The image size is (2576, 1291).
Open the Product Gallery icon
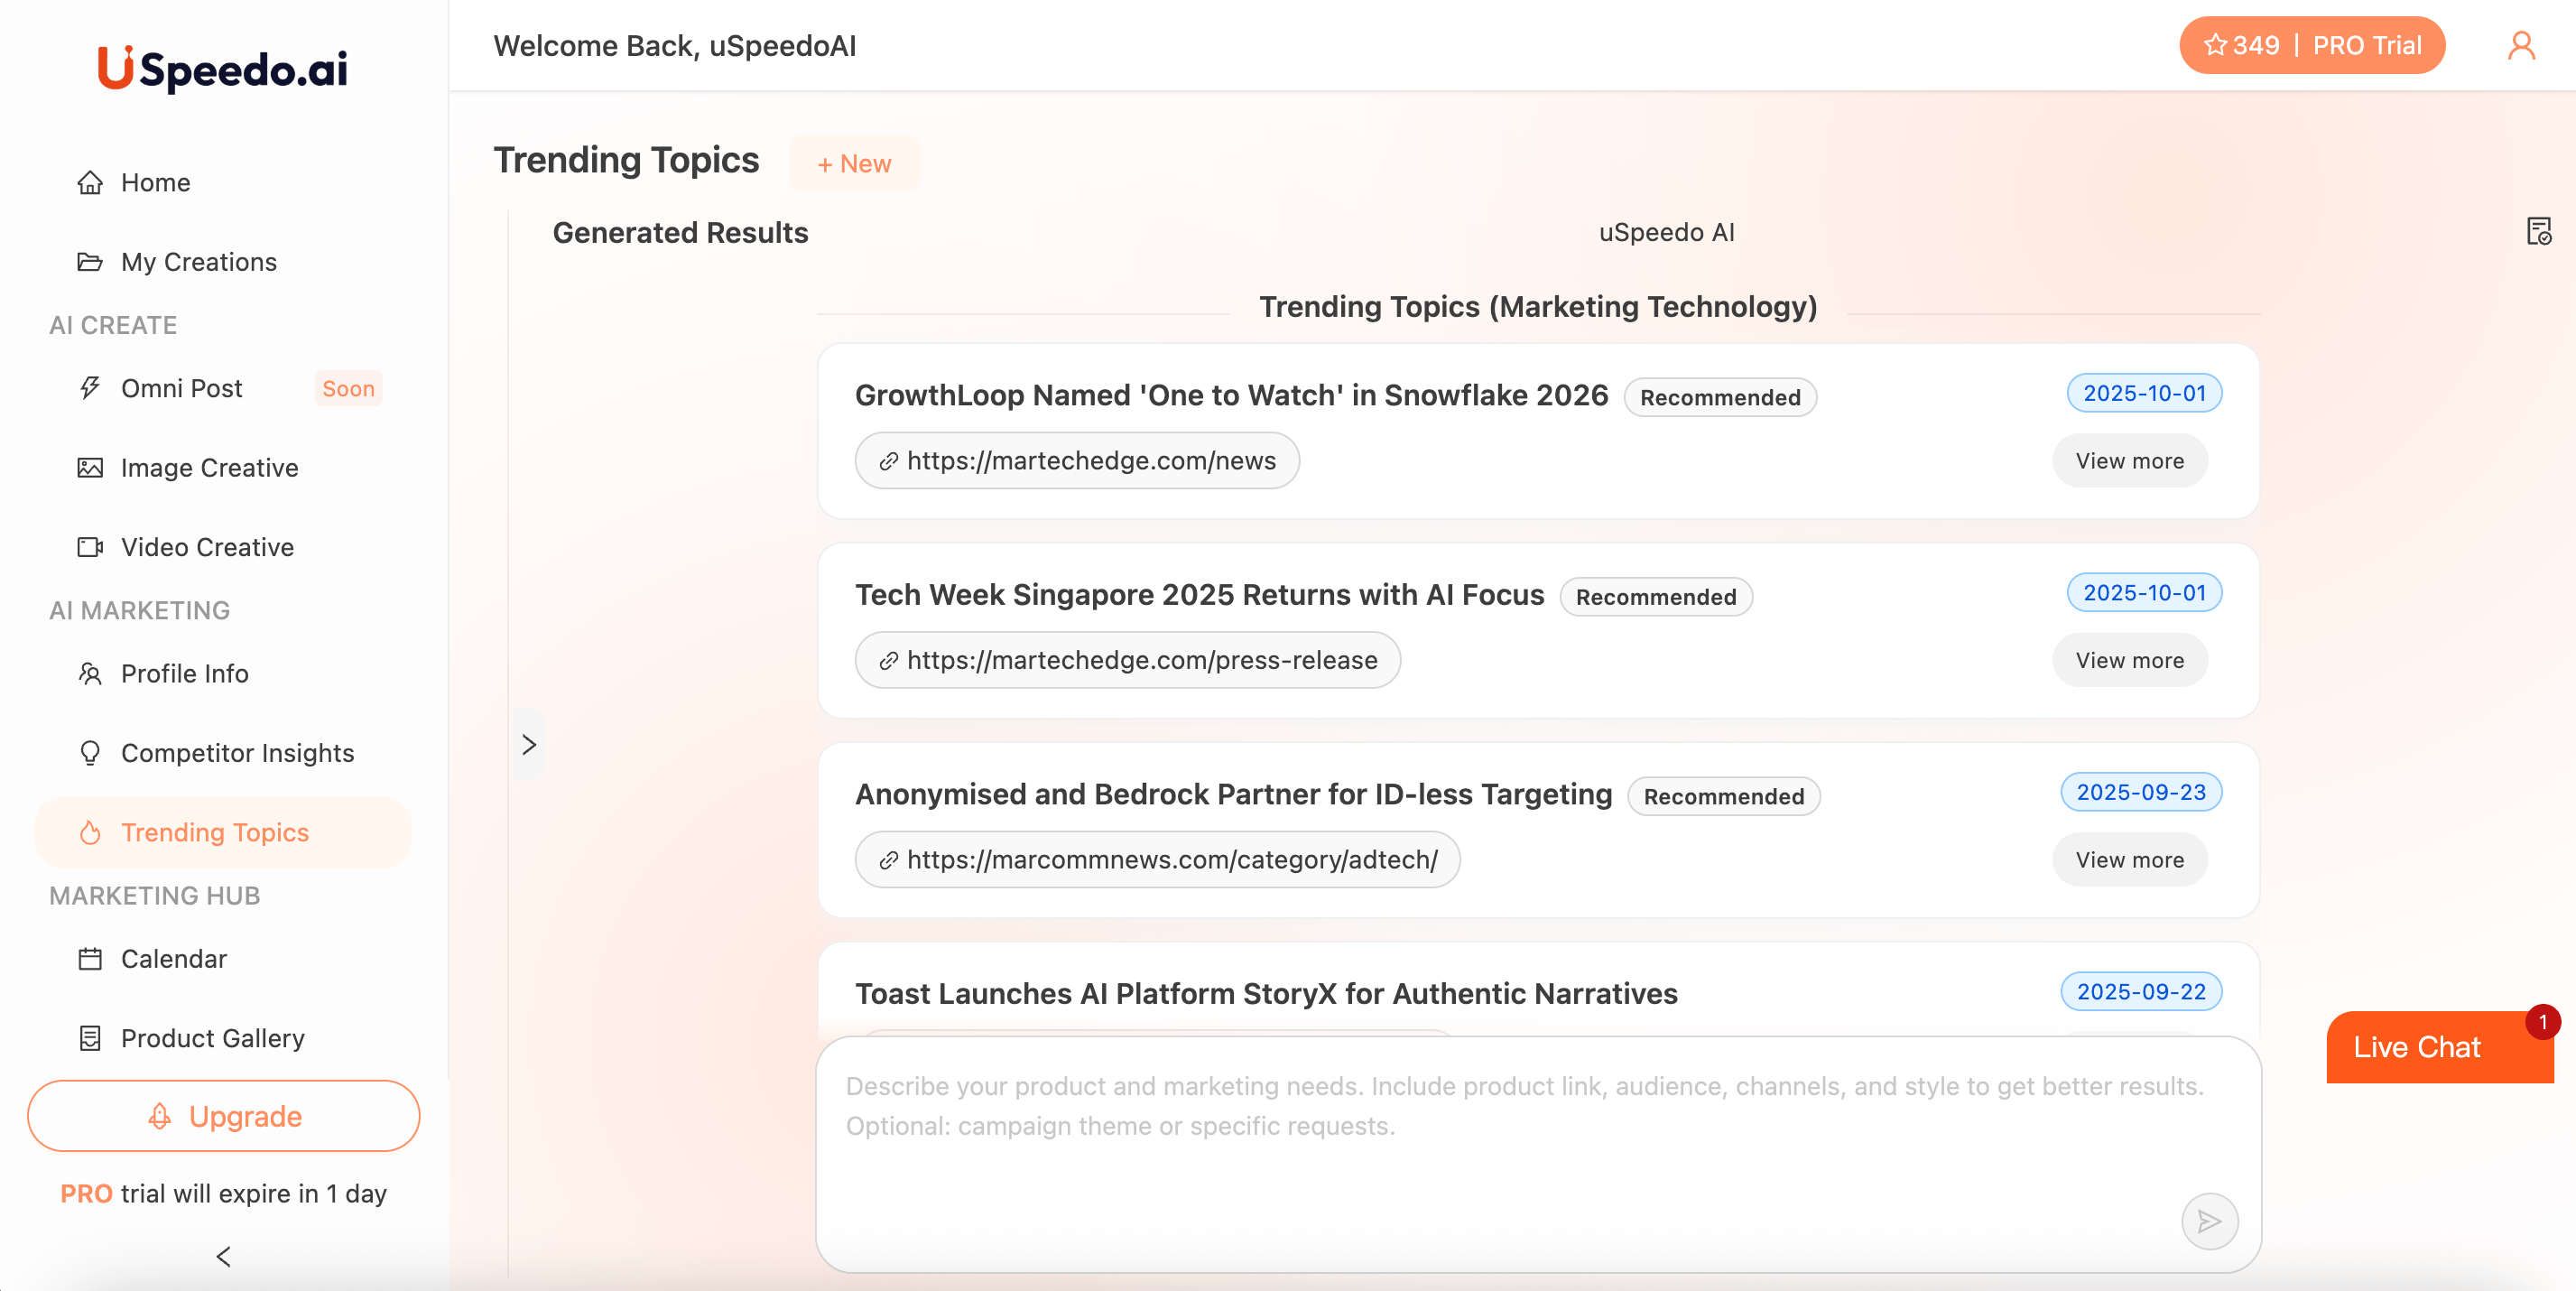[91, 1038]
